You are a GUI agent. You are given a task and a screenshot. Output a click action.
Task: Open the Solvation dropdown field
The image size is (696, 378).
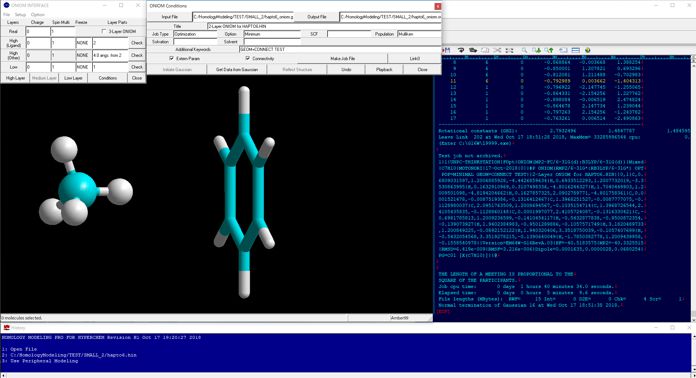click(195, 42)
